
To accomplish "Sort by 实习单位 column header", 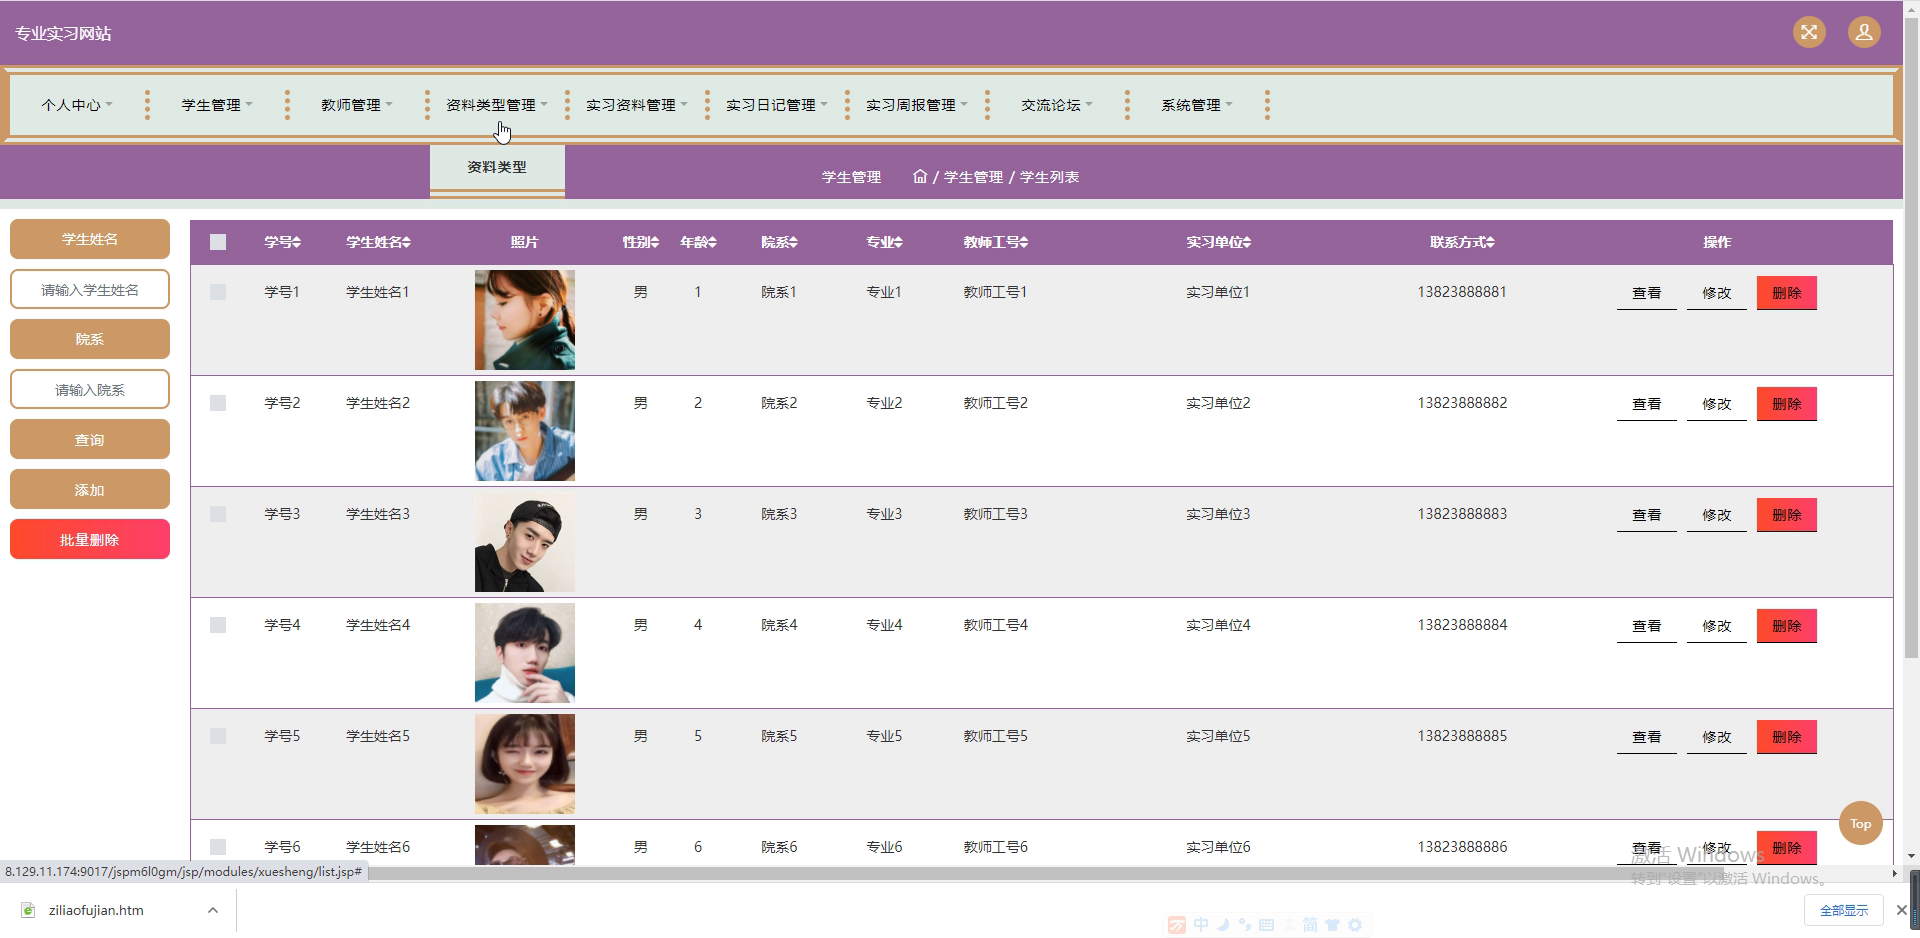I will point(1218,242).
